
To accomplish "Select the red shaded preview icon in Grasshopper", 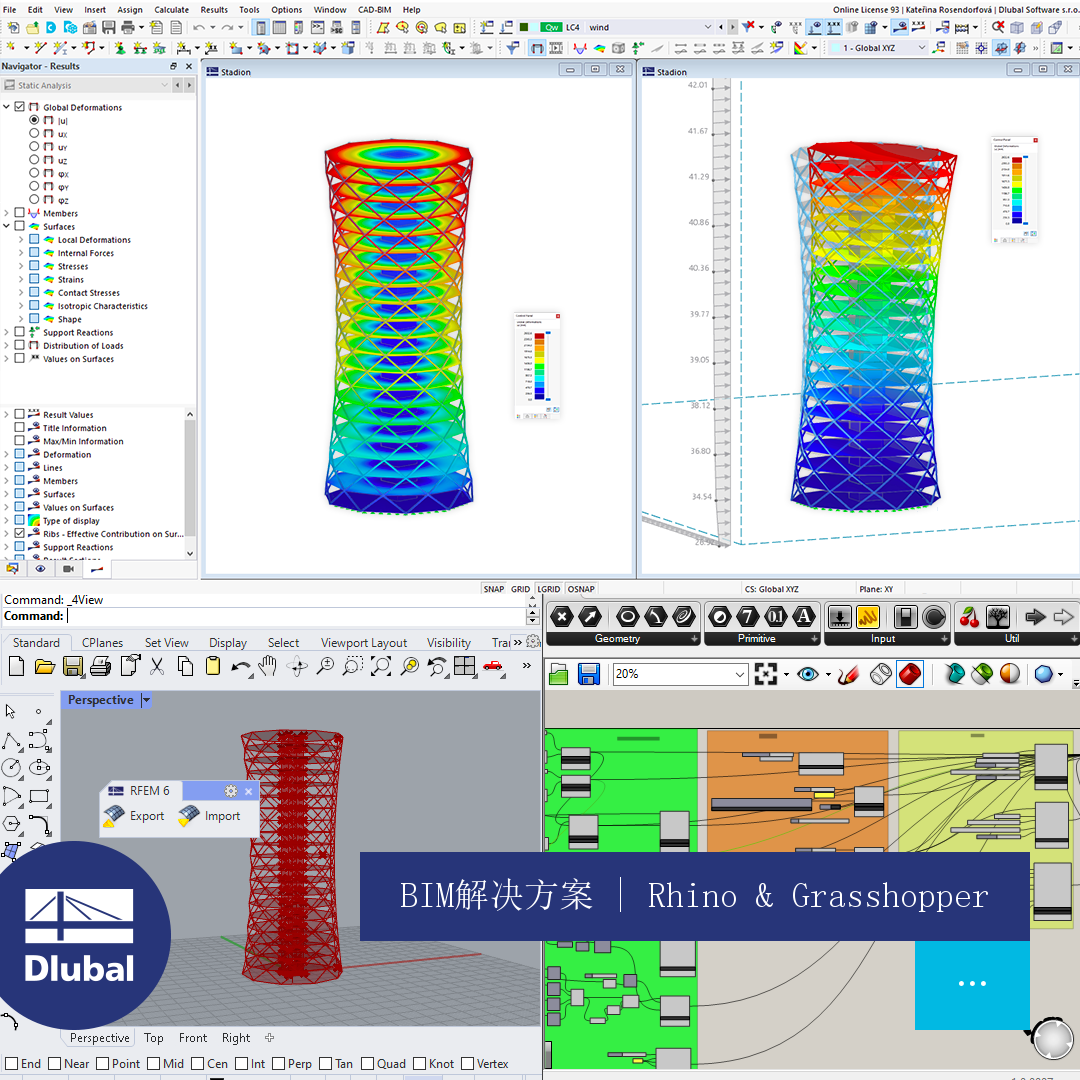I will click(x=910, y=674).
